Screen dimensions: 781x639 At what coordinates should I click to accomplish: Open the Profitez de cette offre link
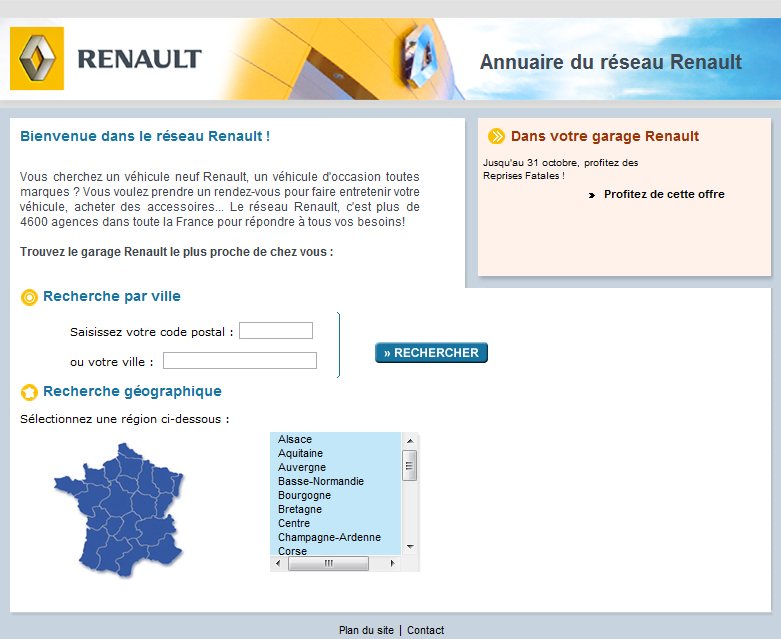click(x=664, y=194)
